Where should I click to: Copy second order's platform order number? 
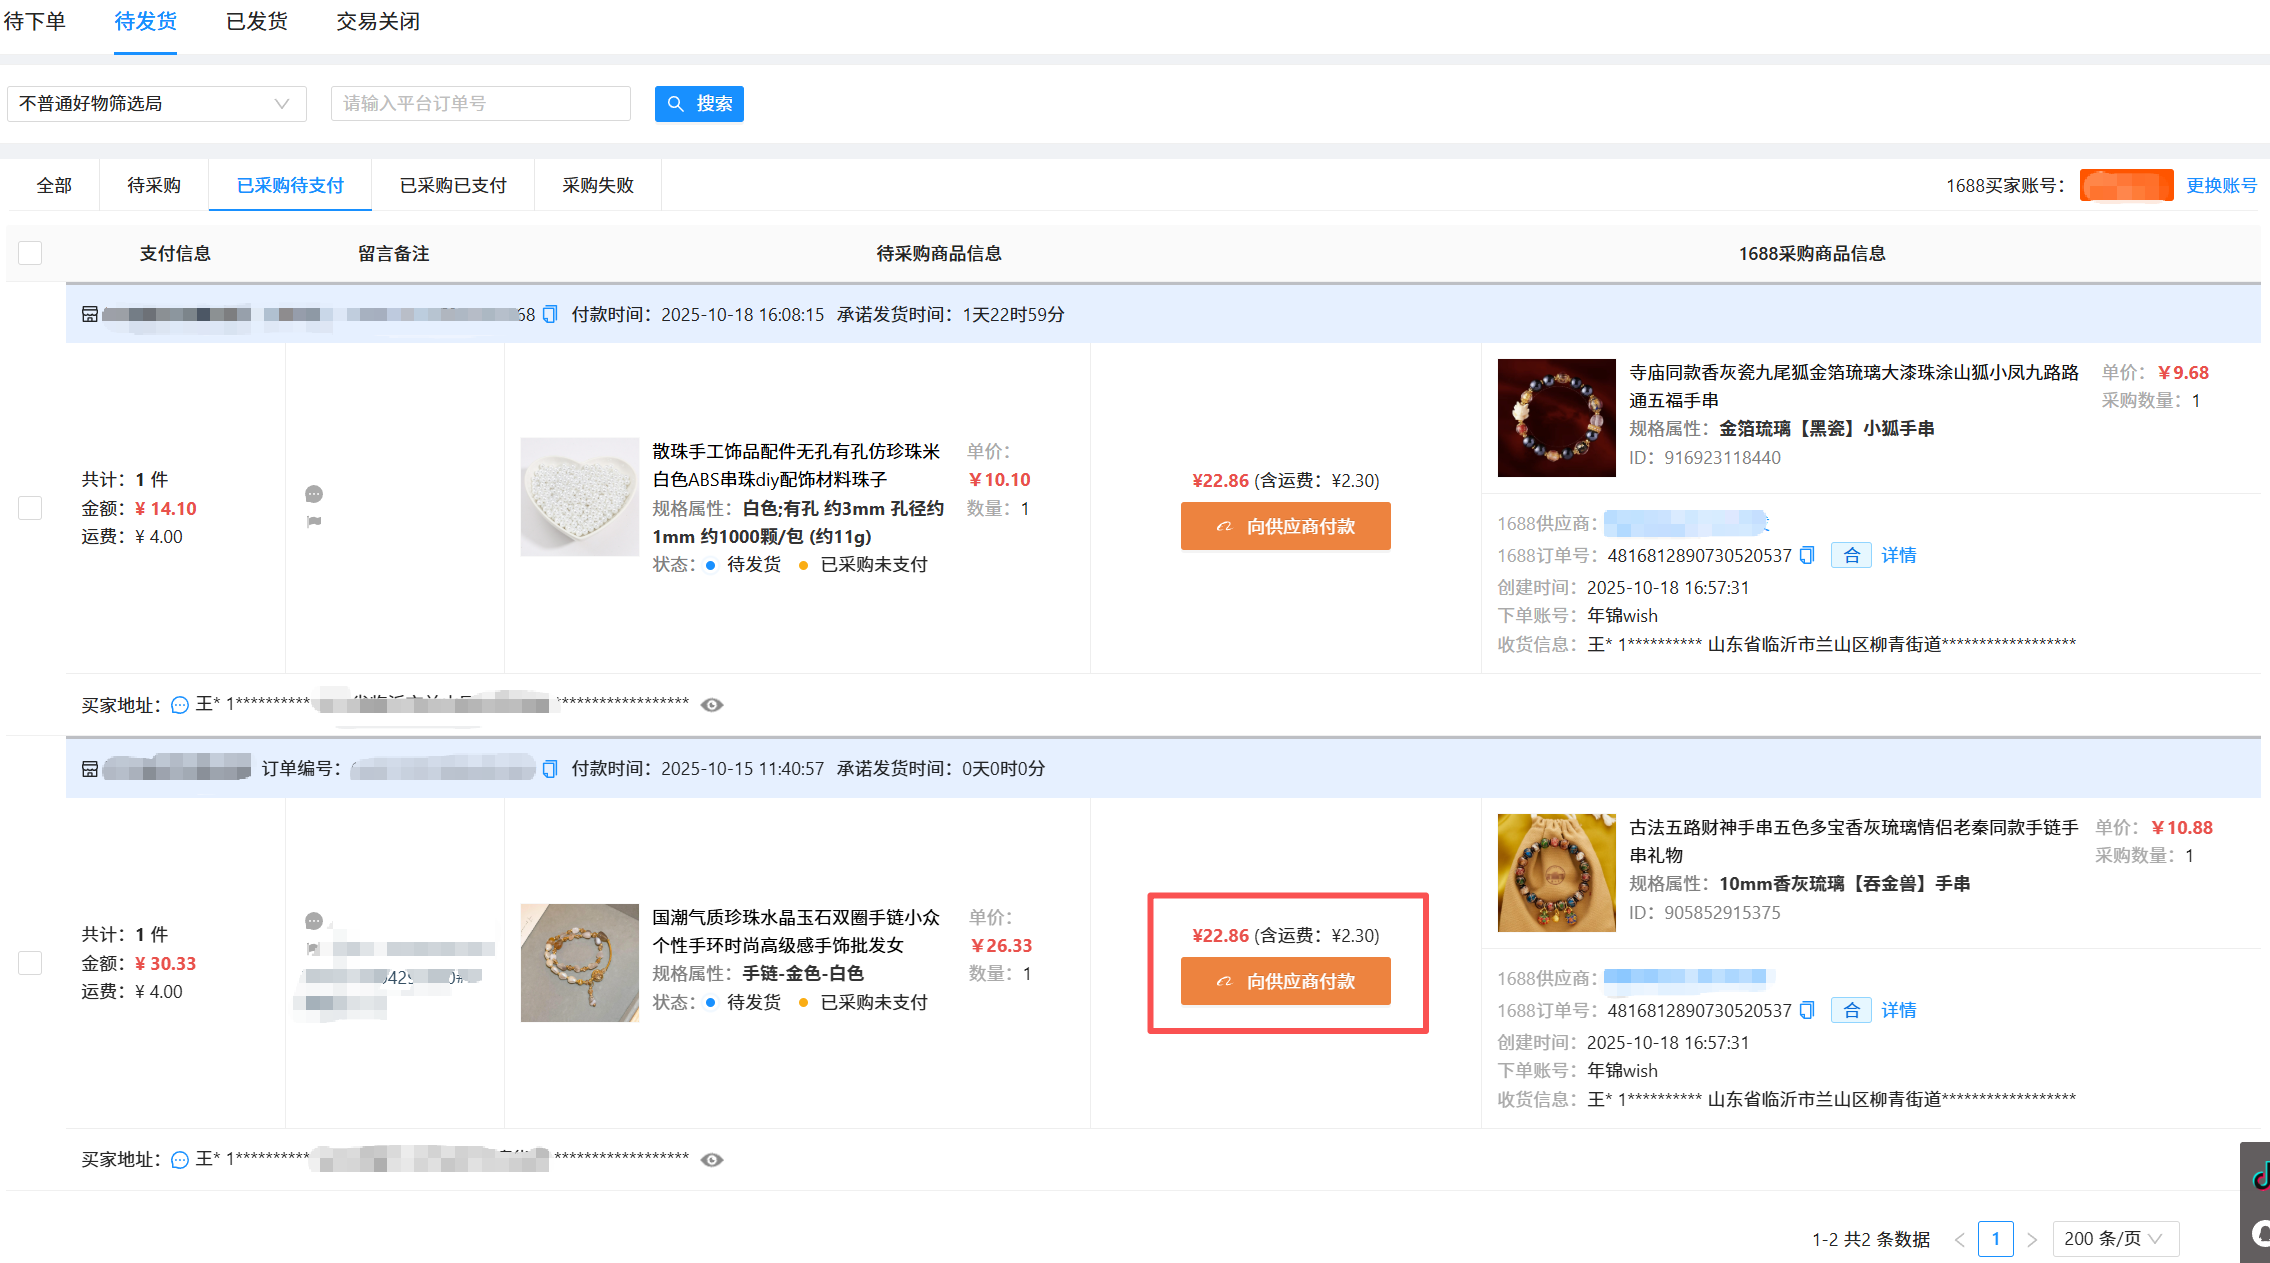click(550, 769)
